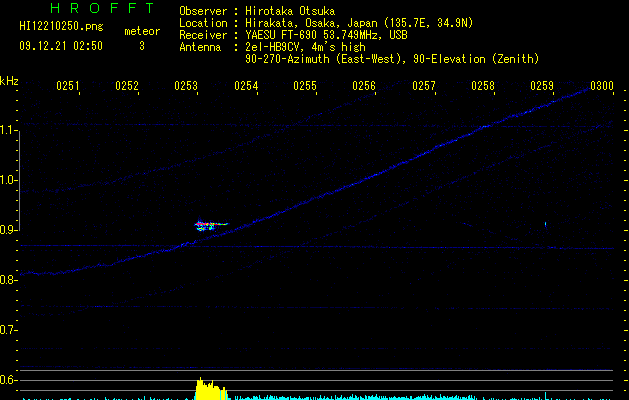The image size is (629, 400).
Task: Click the 0.6 kHz frequency label
Action: 9,380
